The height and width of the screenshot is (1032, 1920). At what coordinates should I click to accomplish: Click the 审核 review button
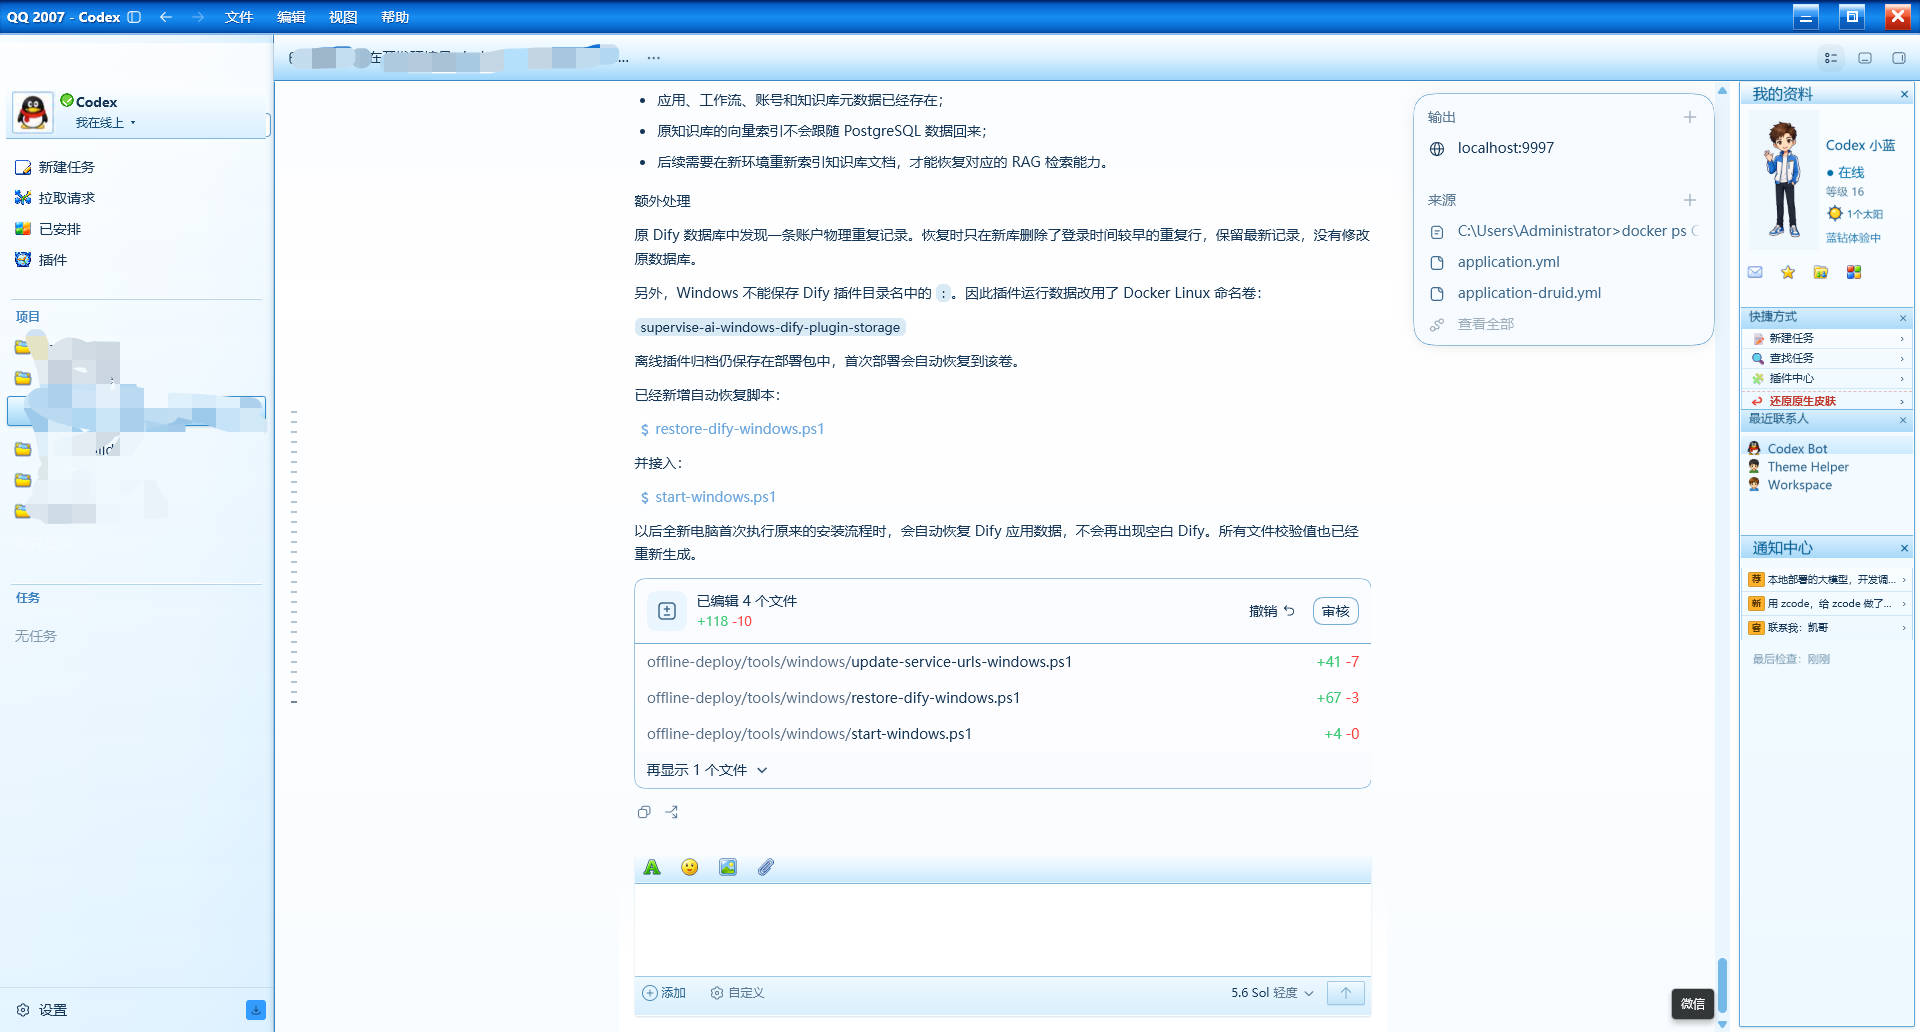(1335, 611)
